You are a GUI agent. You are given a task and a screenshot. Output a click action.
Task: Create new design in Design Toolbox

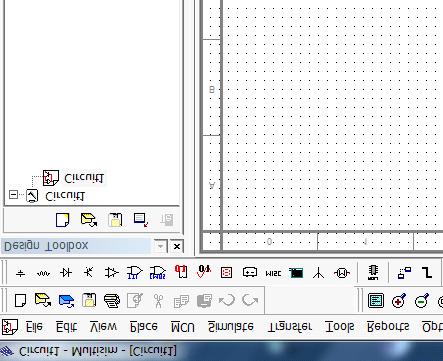click(63, 220)
